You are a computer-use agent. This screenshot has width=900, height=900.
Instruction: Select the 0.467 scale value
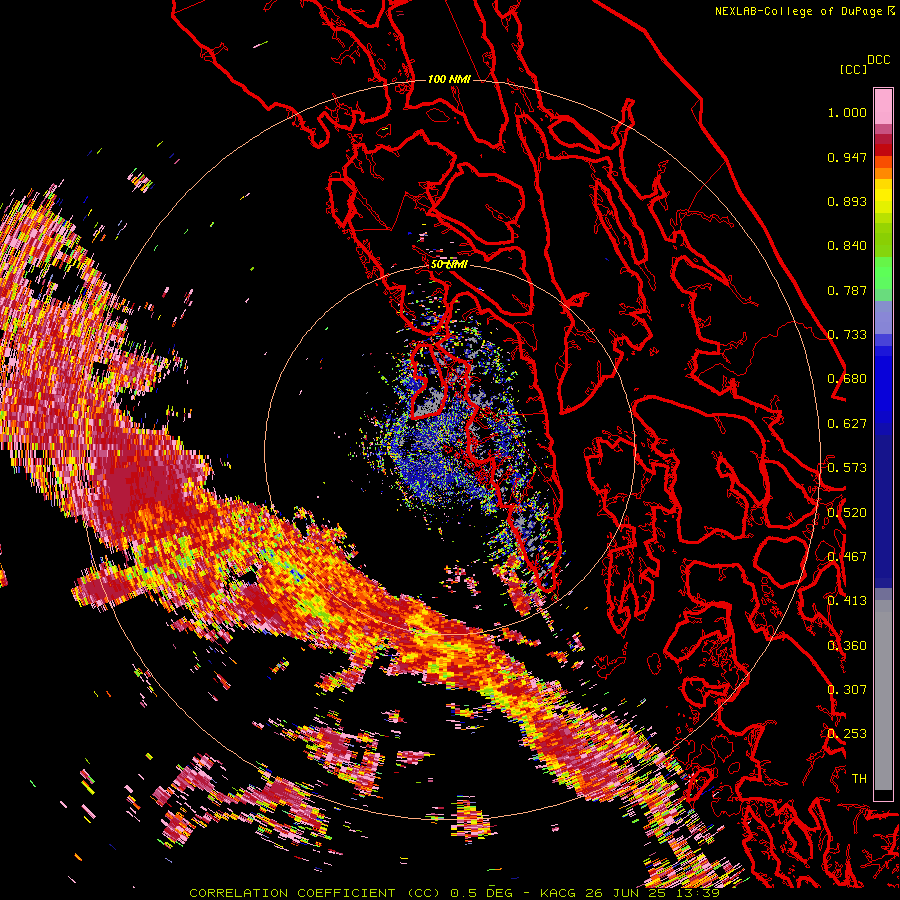[847, 557]
